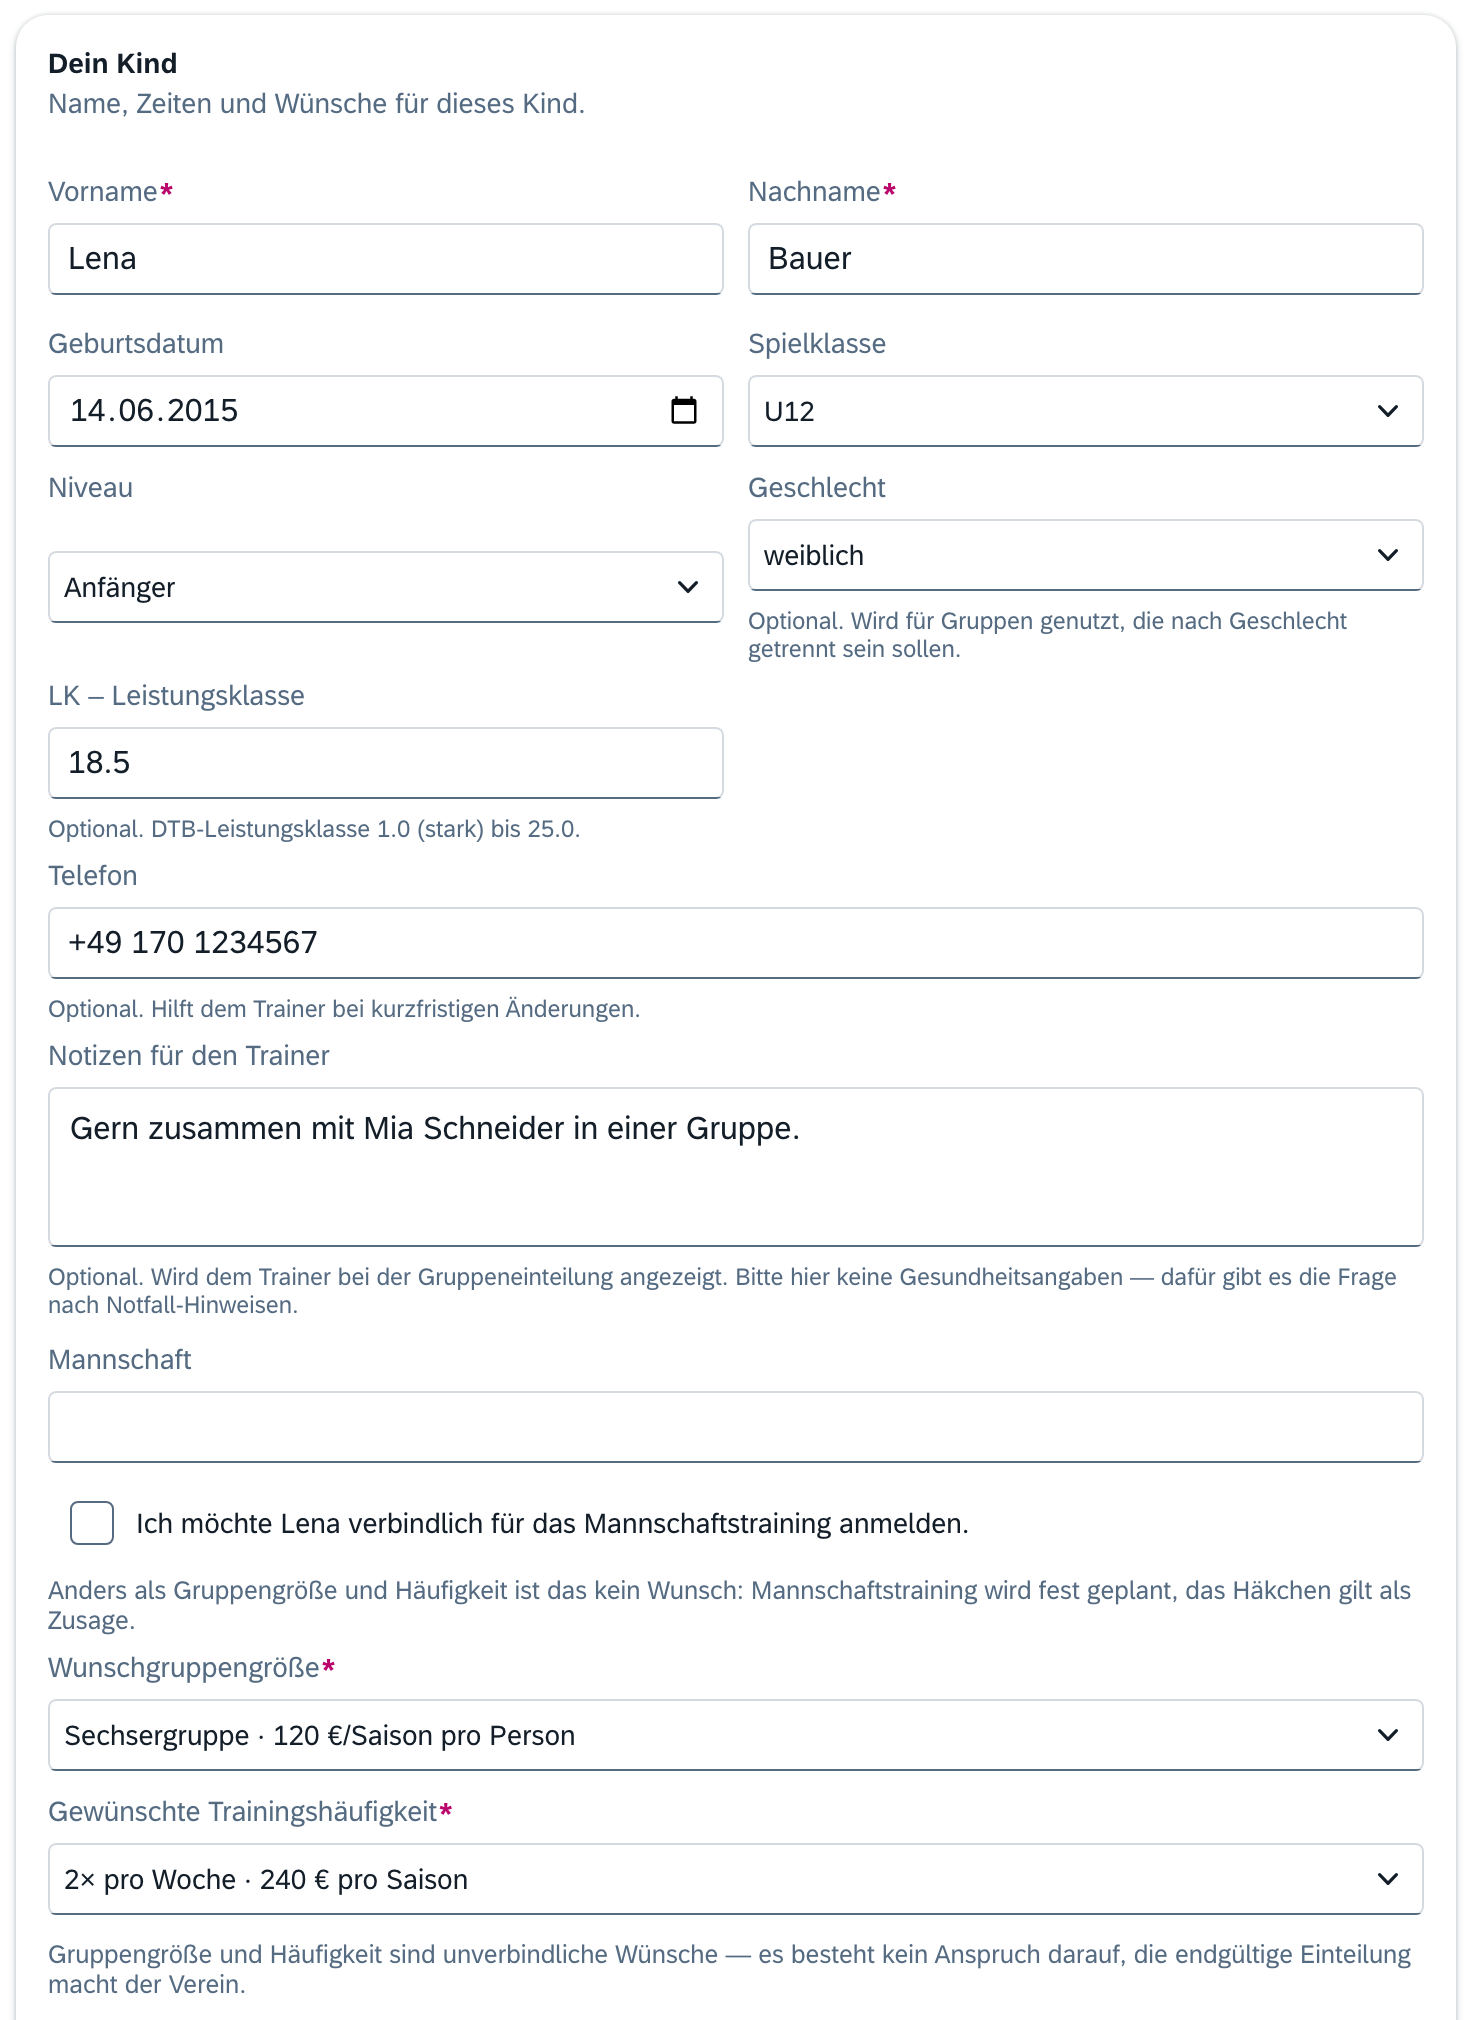This screenshot has width=1472, height=2020.
Task: Click the Vorname field containing Lena
Action: point(386,259)
